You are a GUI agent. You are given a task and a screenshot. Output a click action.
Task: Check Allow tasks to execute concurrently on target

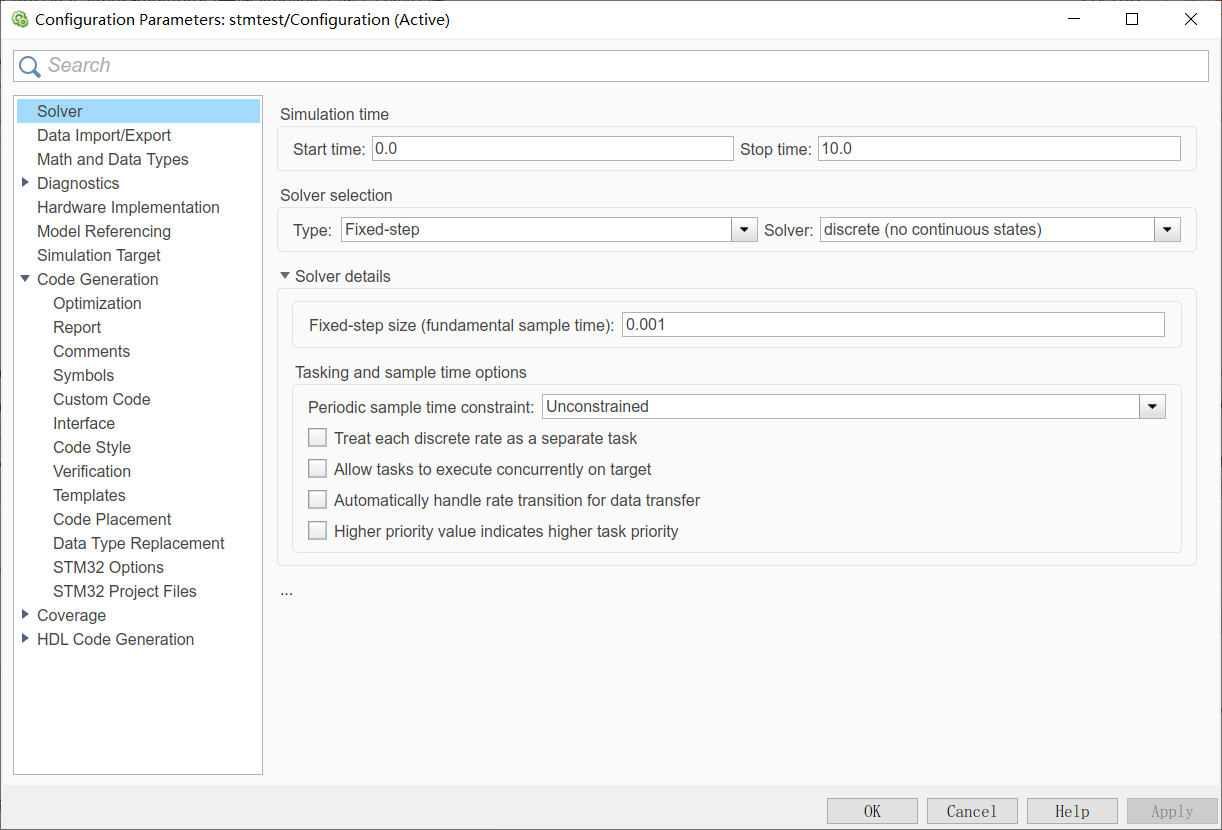pos(317,469)
